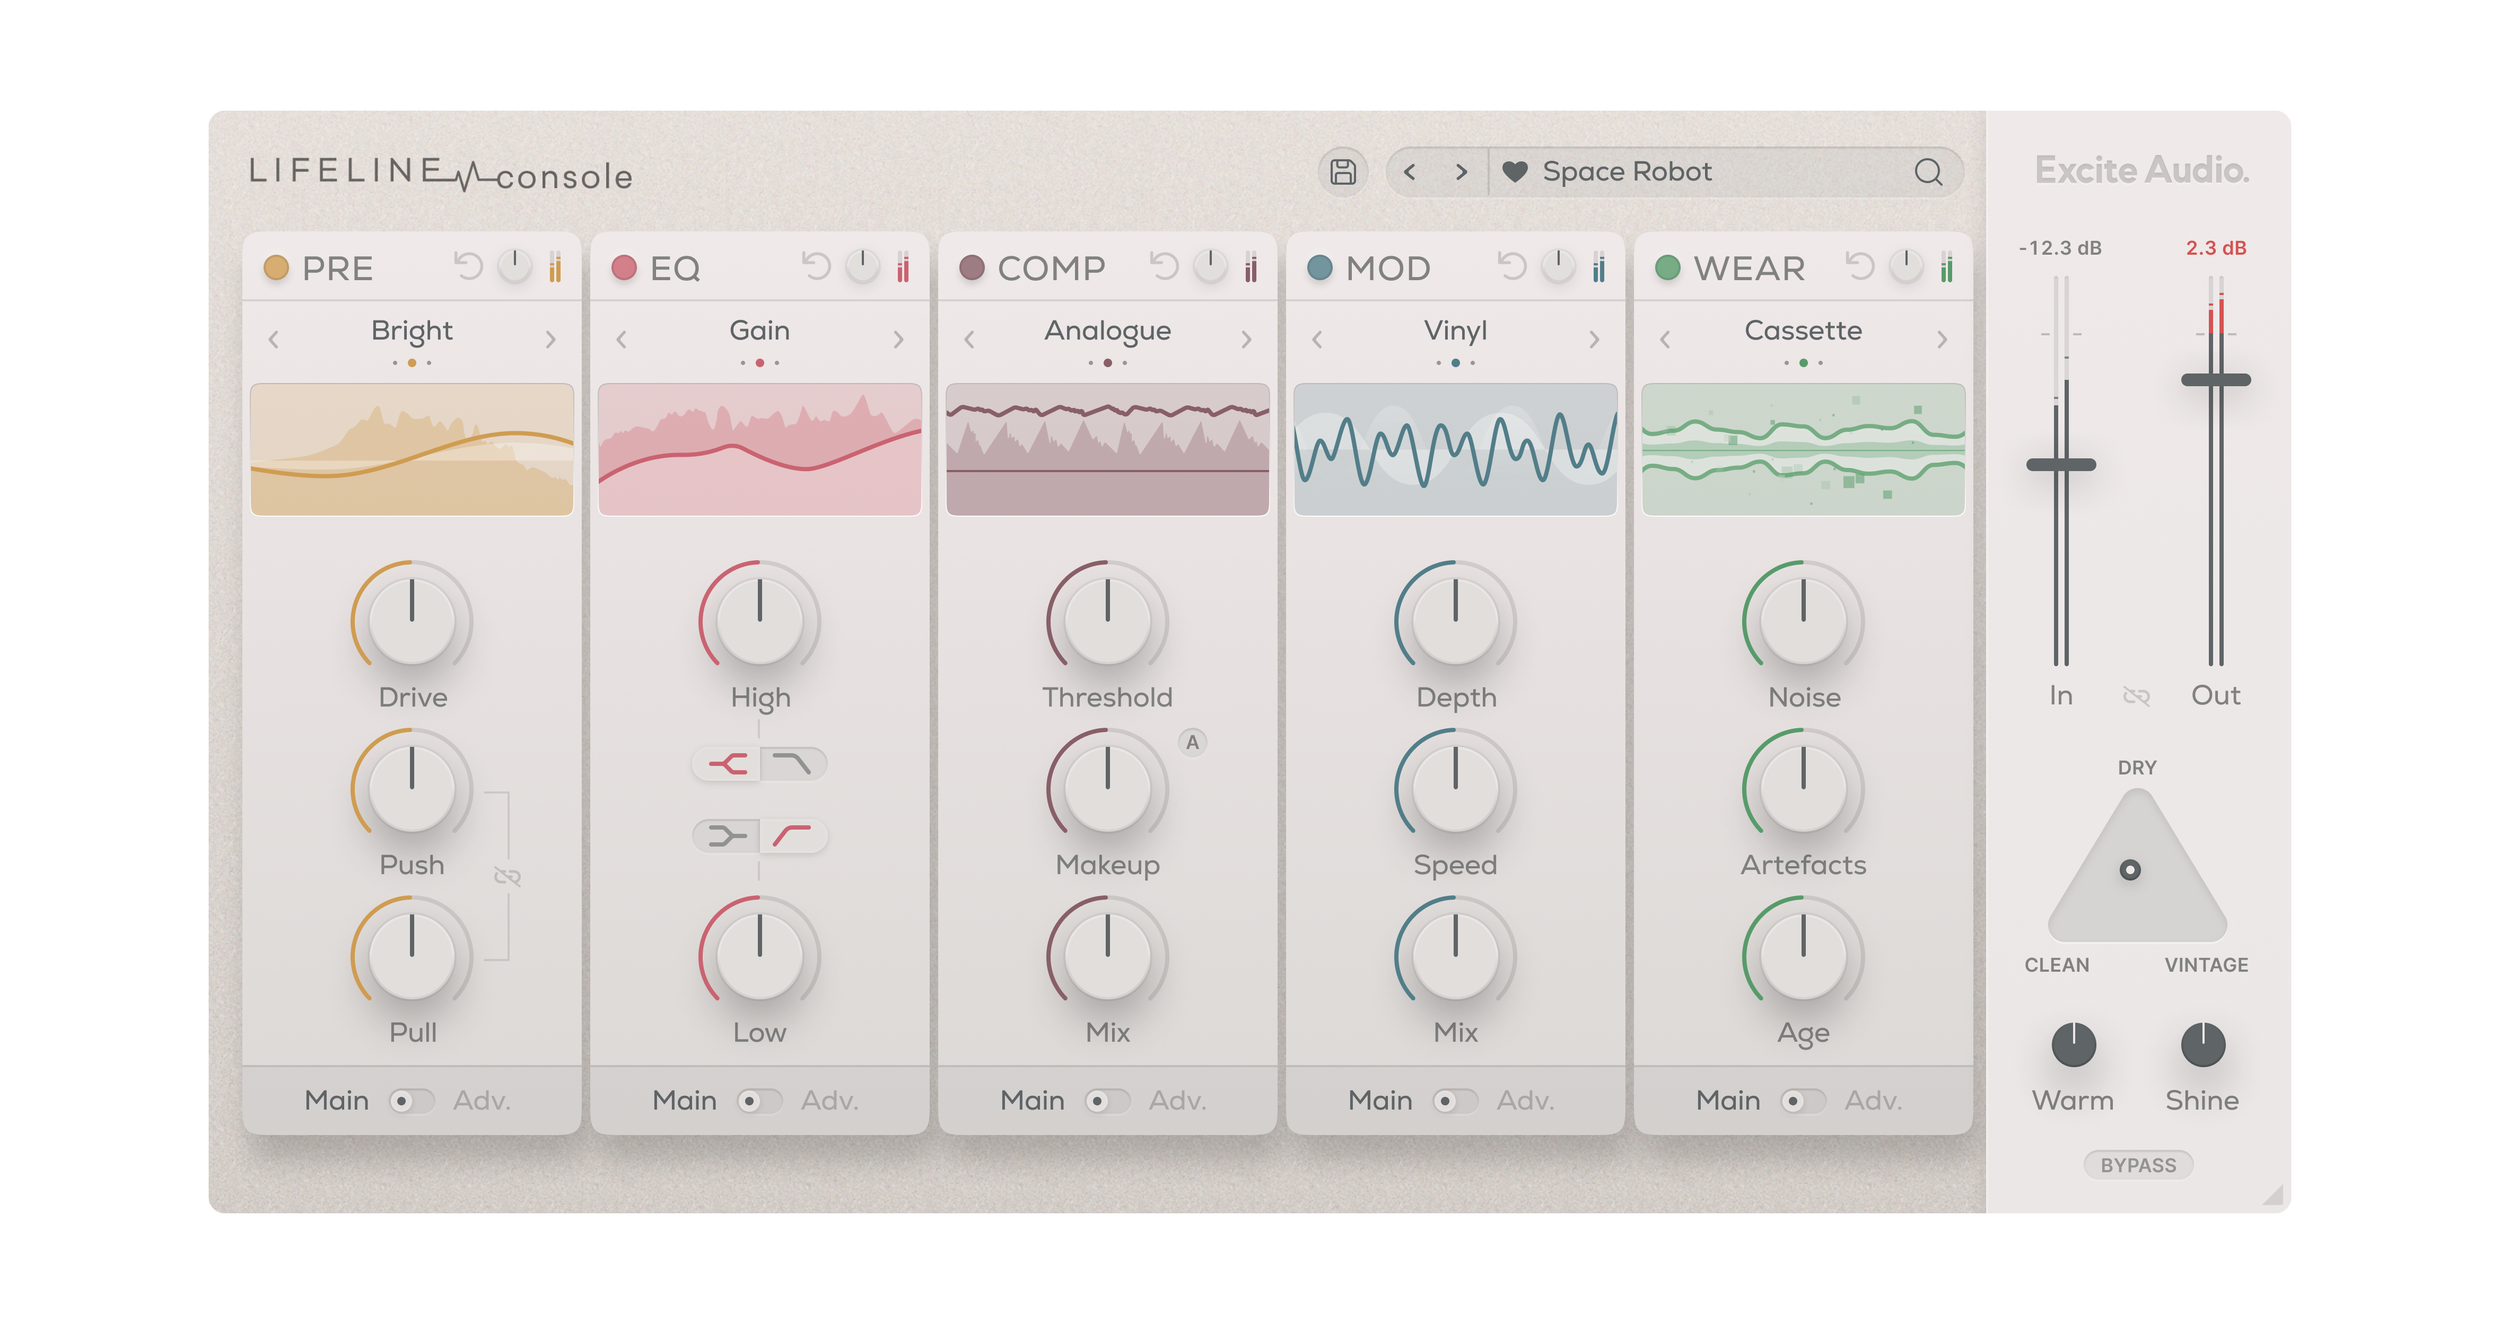Click the Push/Pull link chain icon
Image resolution: width=2500 pixels, height=1324 pixels.
(507, 877)
